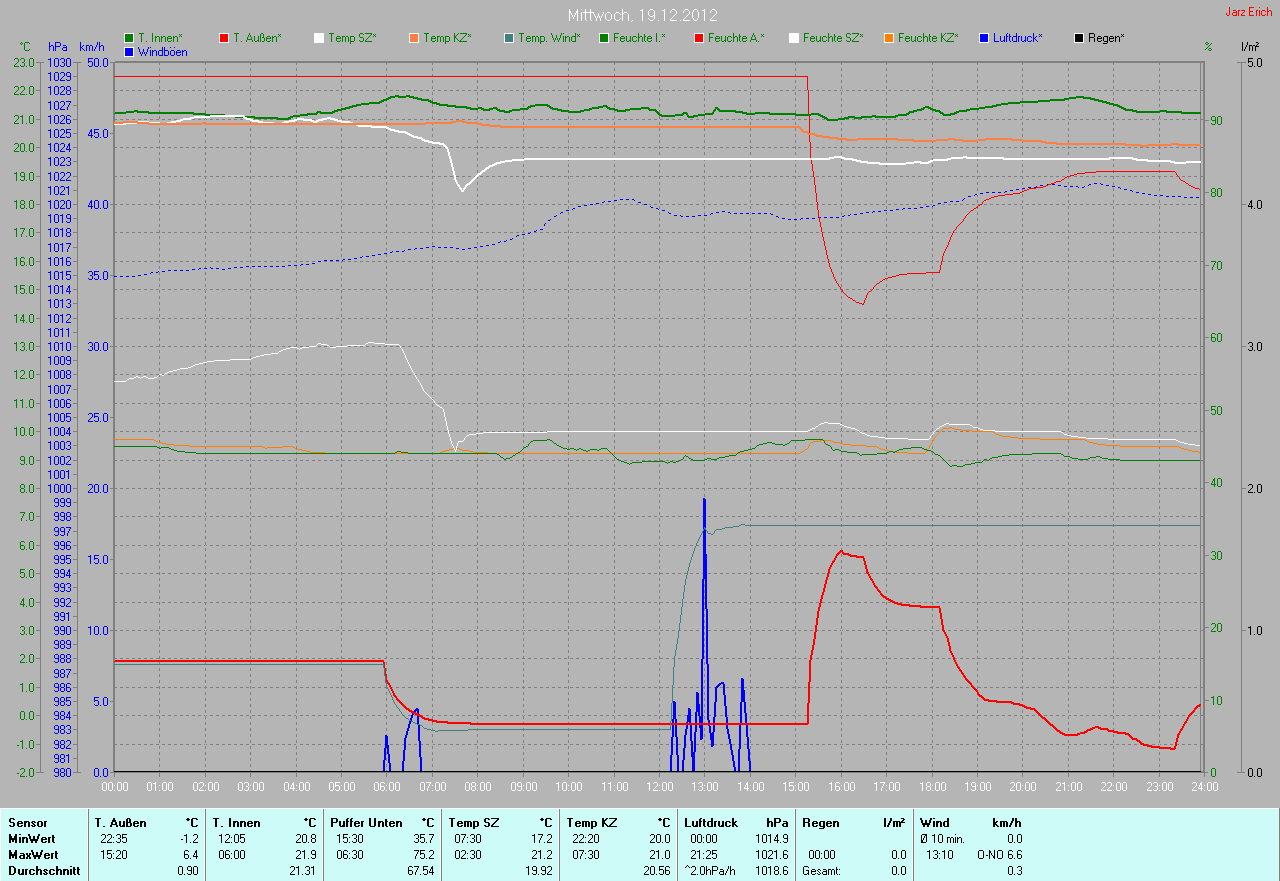Click the 'Sensor' row header in table
The image size is (1280, 881).
[27, 823]
